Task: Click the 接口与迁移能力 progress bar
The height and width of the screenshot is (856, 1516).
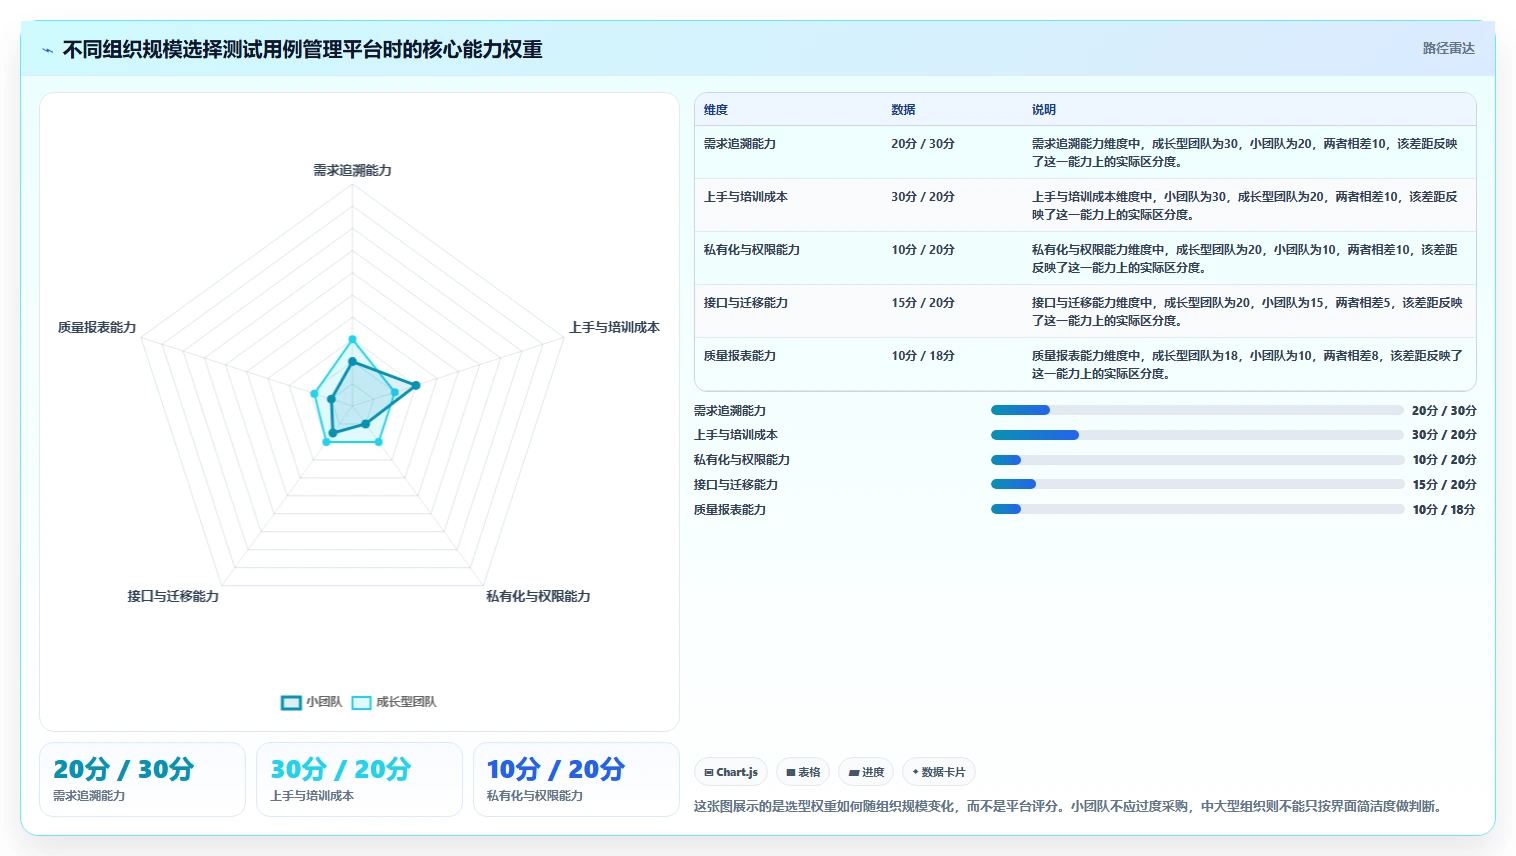Action: [x=1197, y=484]
